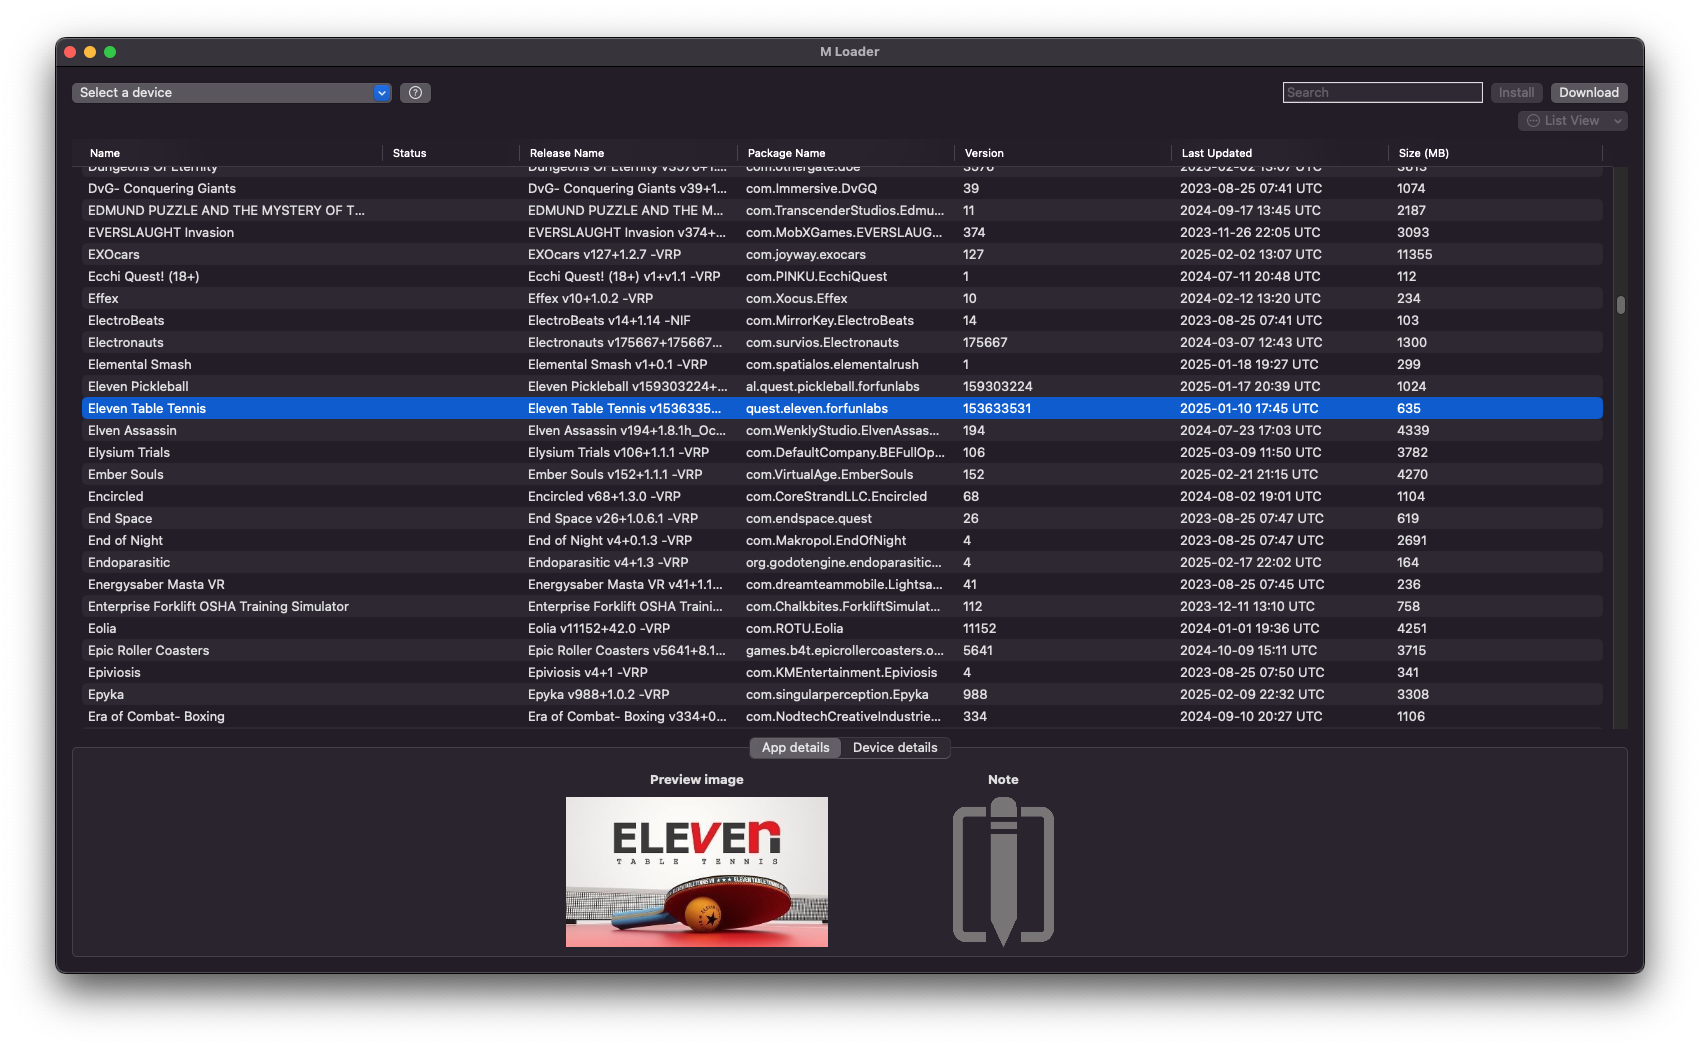The height and width of the screenshot is (1047, 1700).
Task: Click the table's vertical scrollbar thumb
Action: tap(1620, 304)
